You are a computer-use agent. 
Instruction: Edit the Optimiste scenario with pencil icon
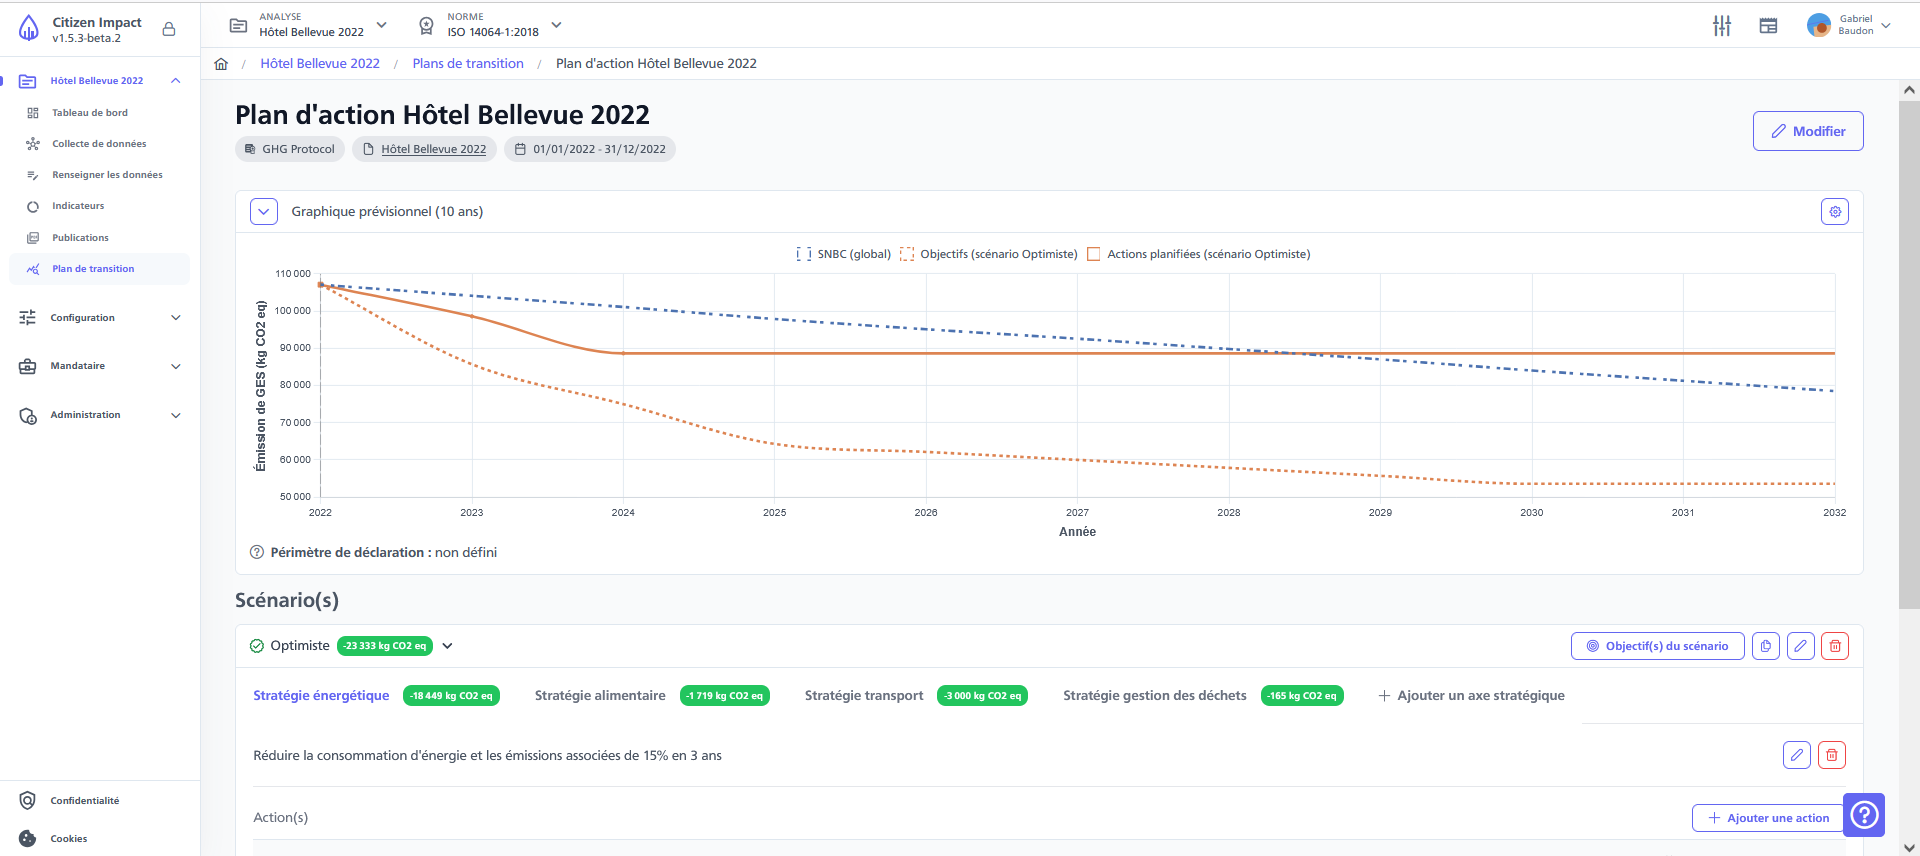click(x=1801, y=646)
